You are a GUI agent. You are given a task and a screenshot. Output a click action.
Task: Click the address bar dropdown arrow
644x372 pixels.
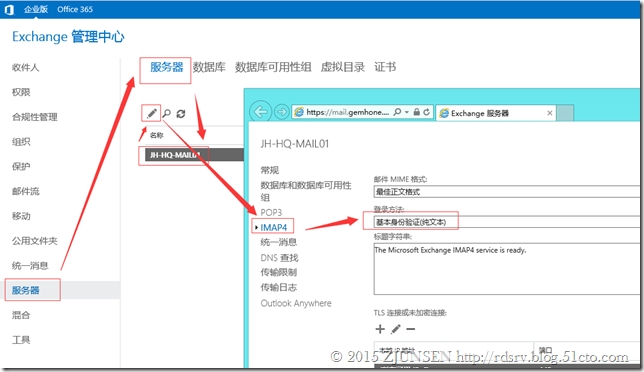click(407, 112)
